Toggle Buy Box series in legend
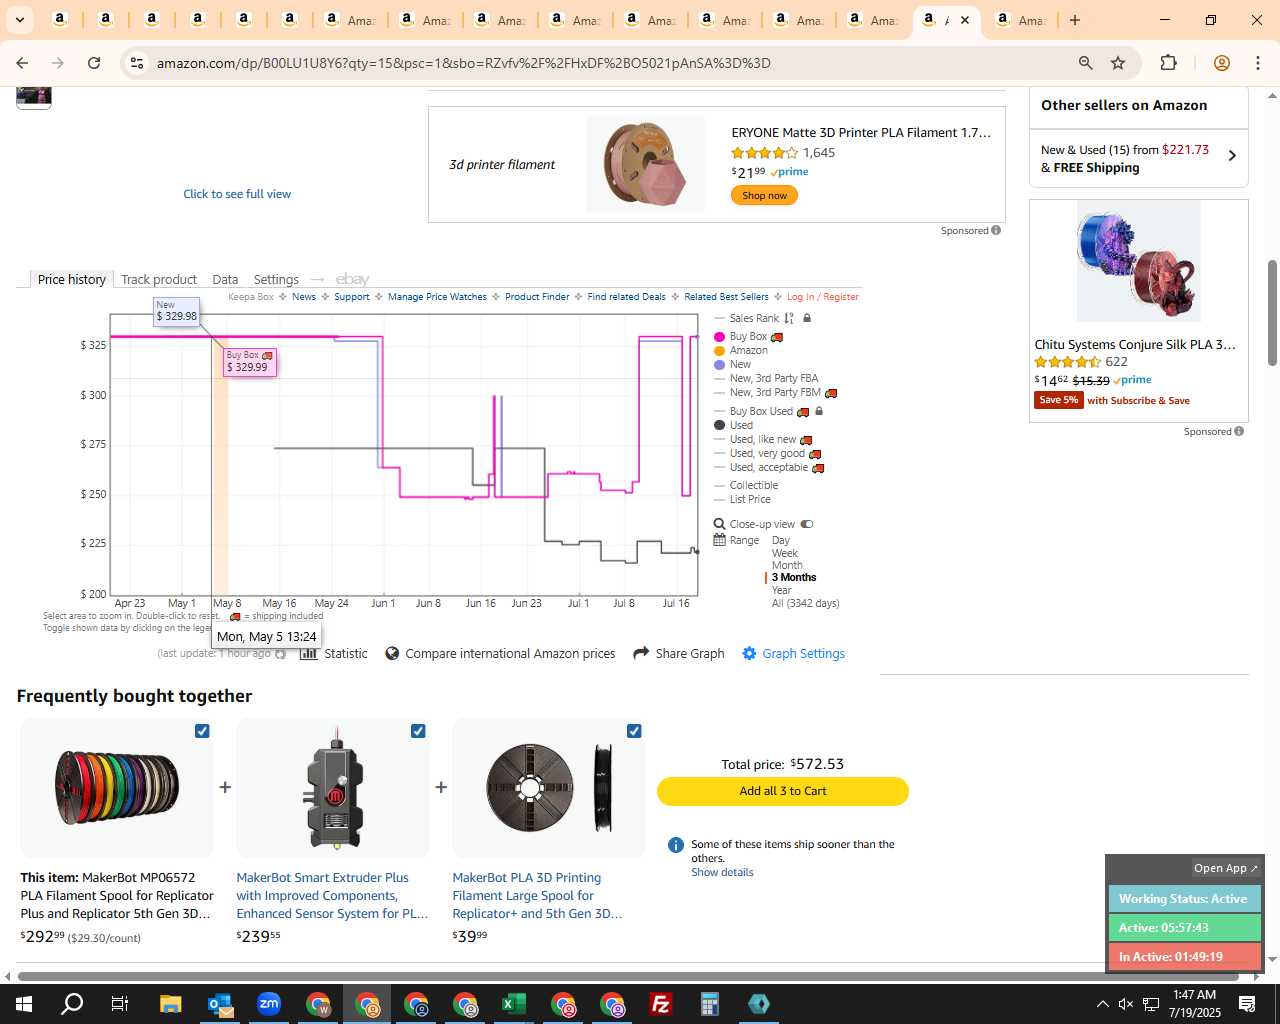The height and width of the screenshot is (1024, 1280). 748,337
